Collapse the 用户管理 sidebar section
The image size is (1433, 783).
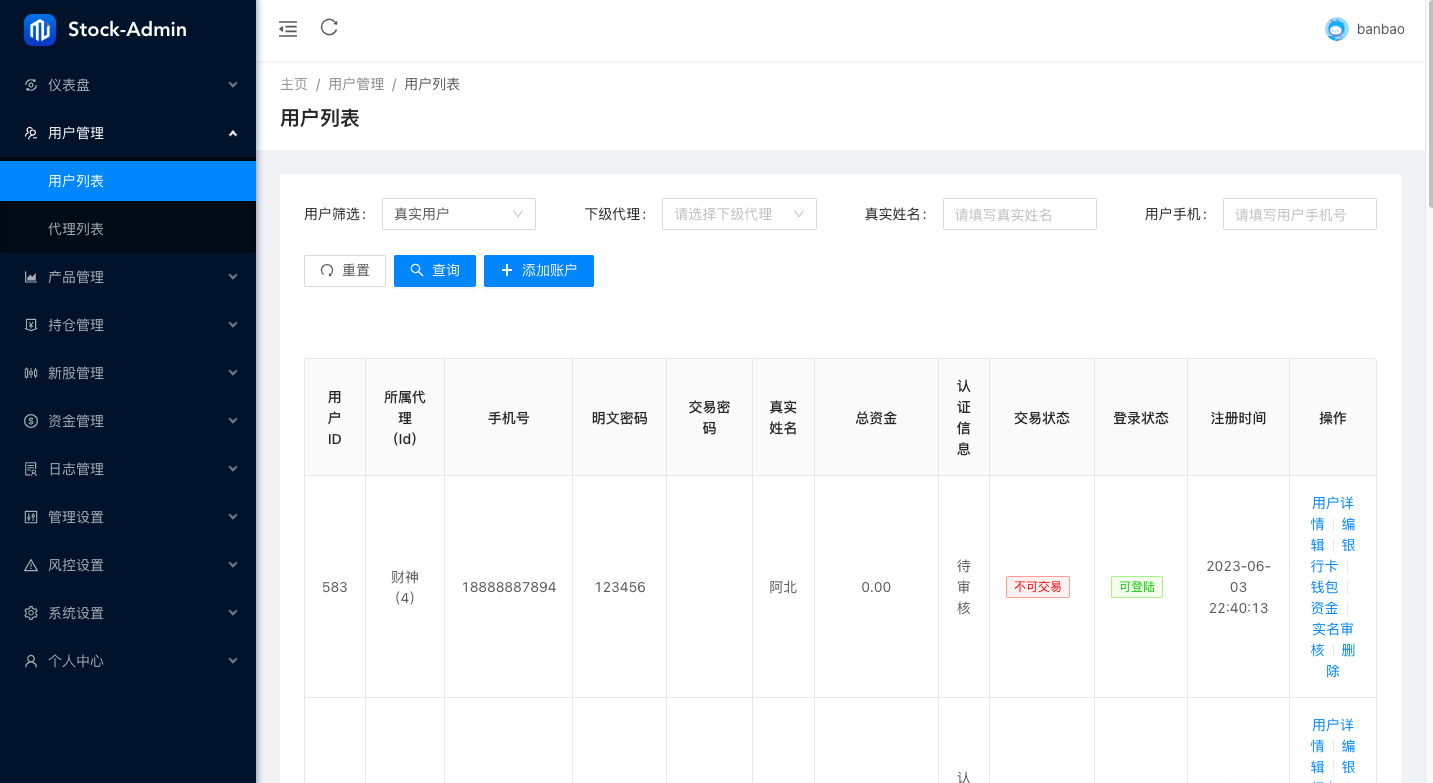pyautogui.click(x=128, y=133)
